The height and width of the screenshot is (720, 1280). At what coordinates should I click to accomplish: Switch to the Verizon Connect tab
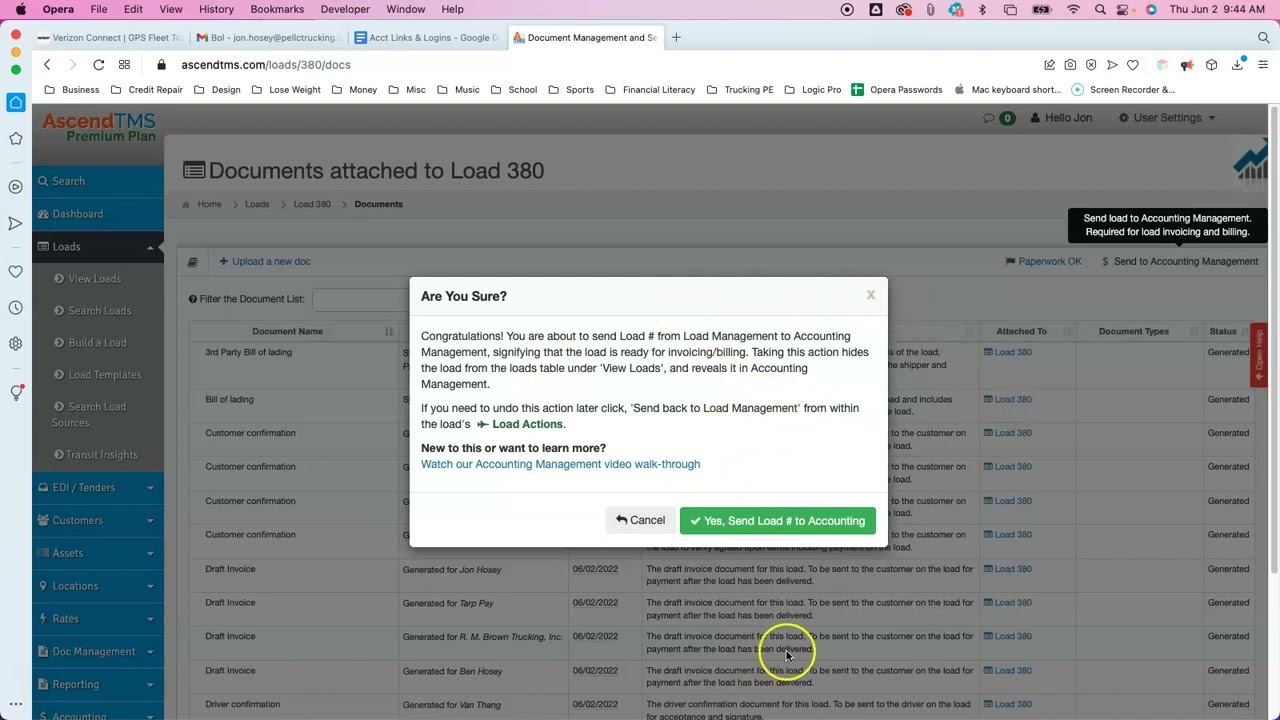(x=109, y=38)
